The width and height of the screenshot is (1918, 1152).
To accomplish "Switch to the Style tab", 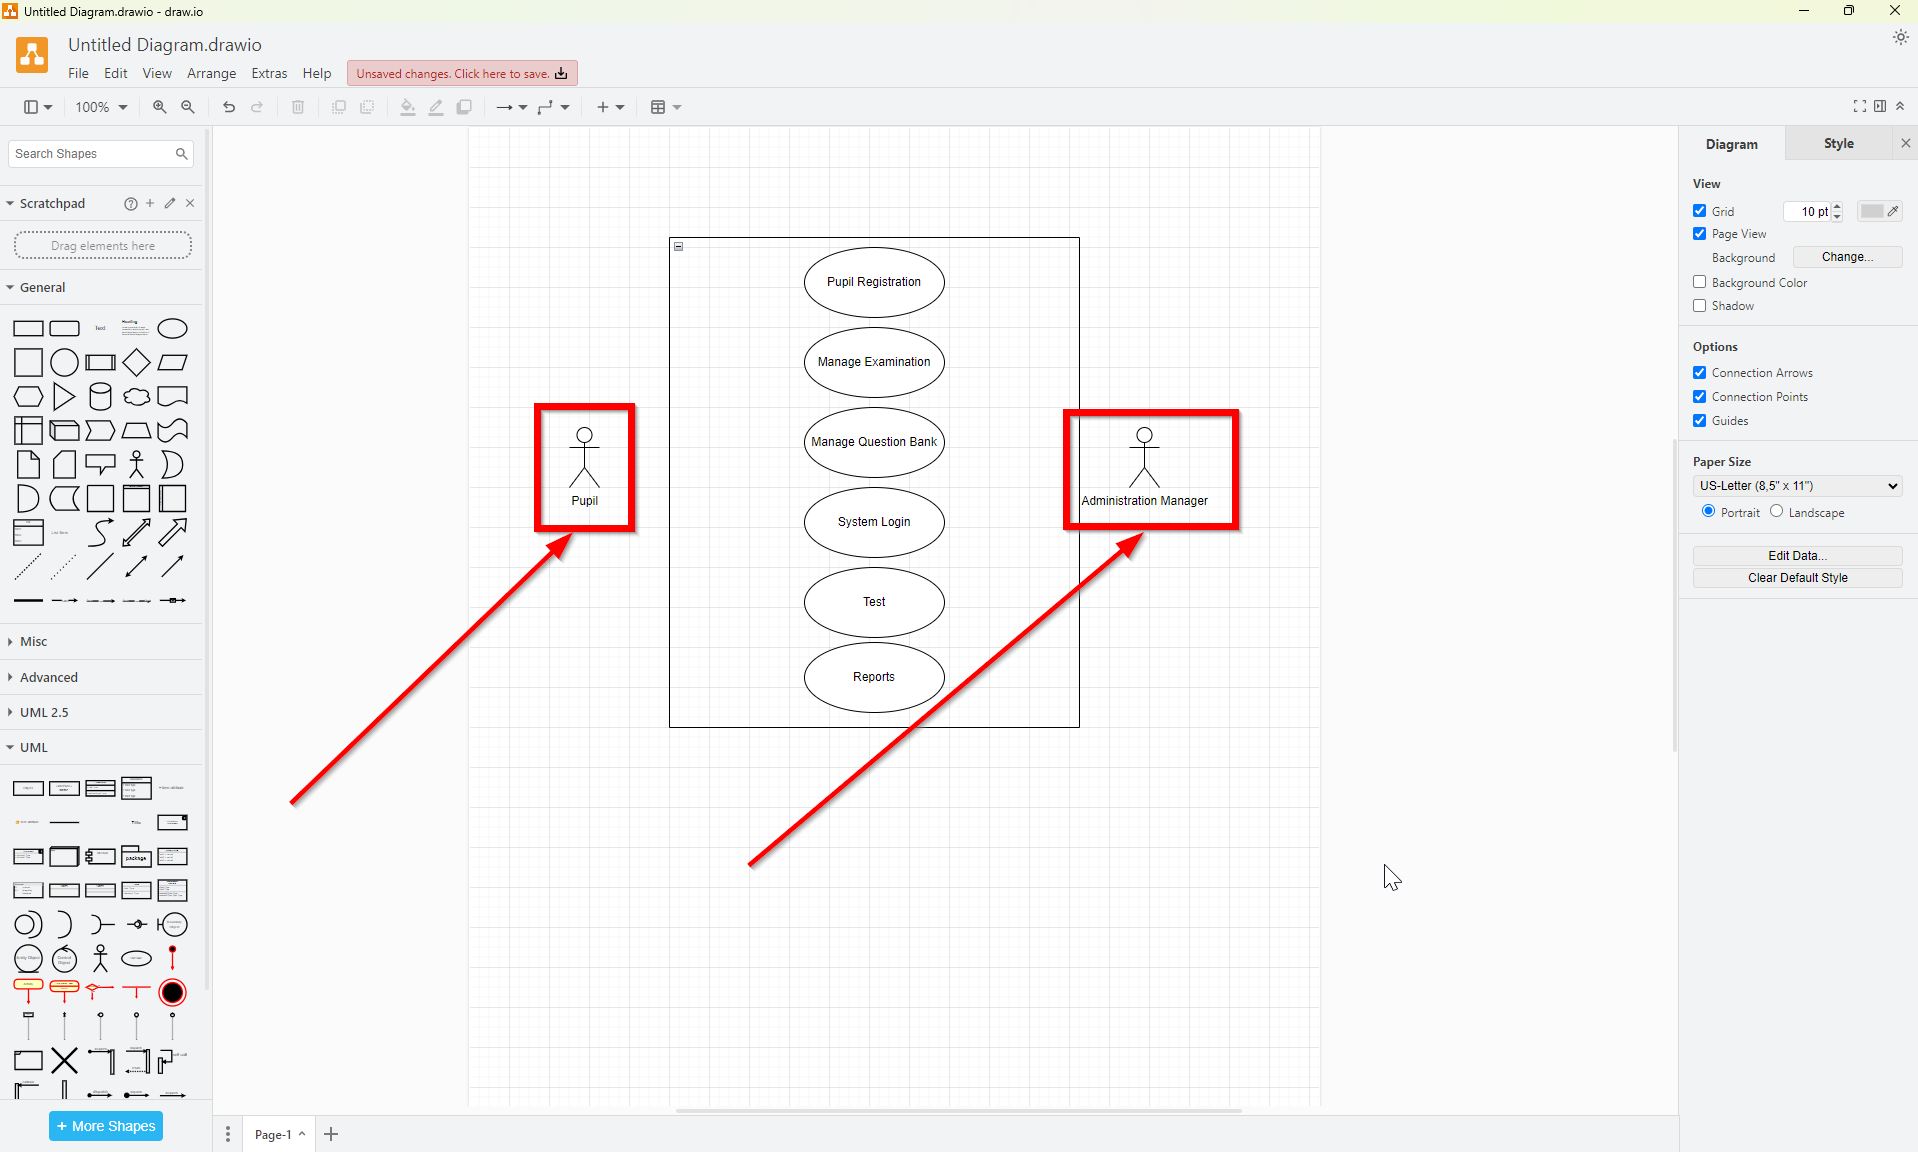I will (1837, 143).
